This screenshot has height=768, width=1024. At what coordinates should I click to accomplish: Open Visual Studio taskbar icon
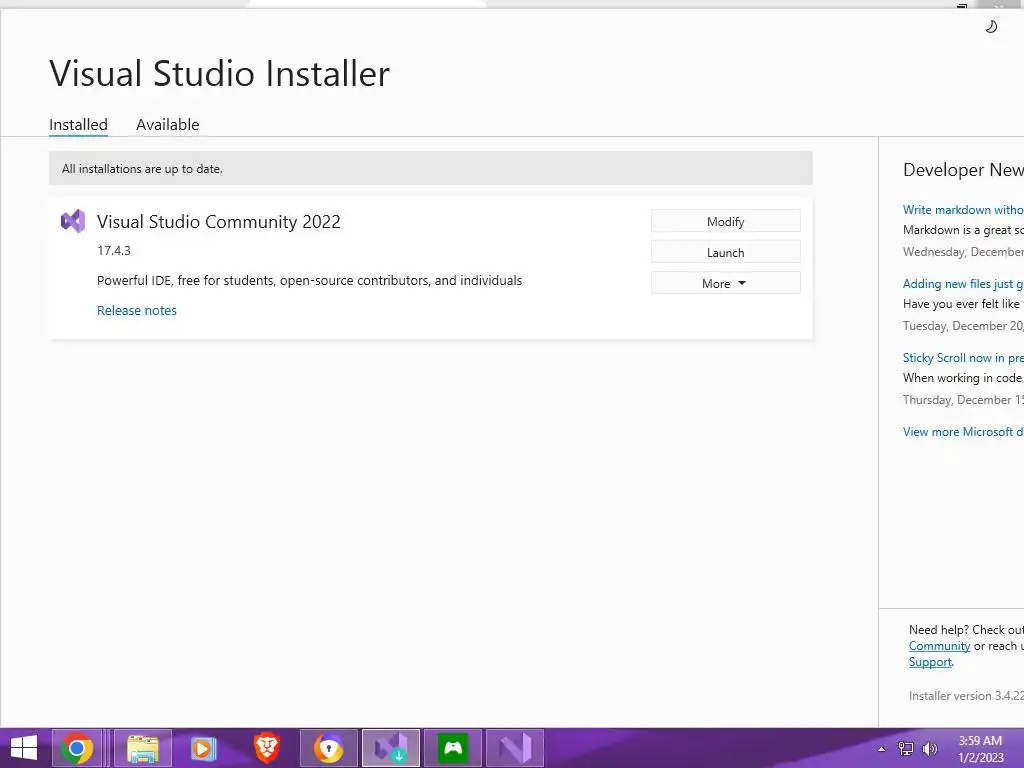pyautogui.click(x=515, y=748)
